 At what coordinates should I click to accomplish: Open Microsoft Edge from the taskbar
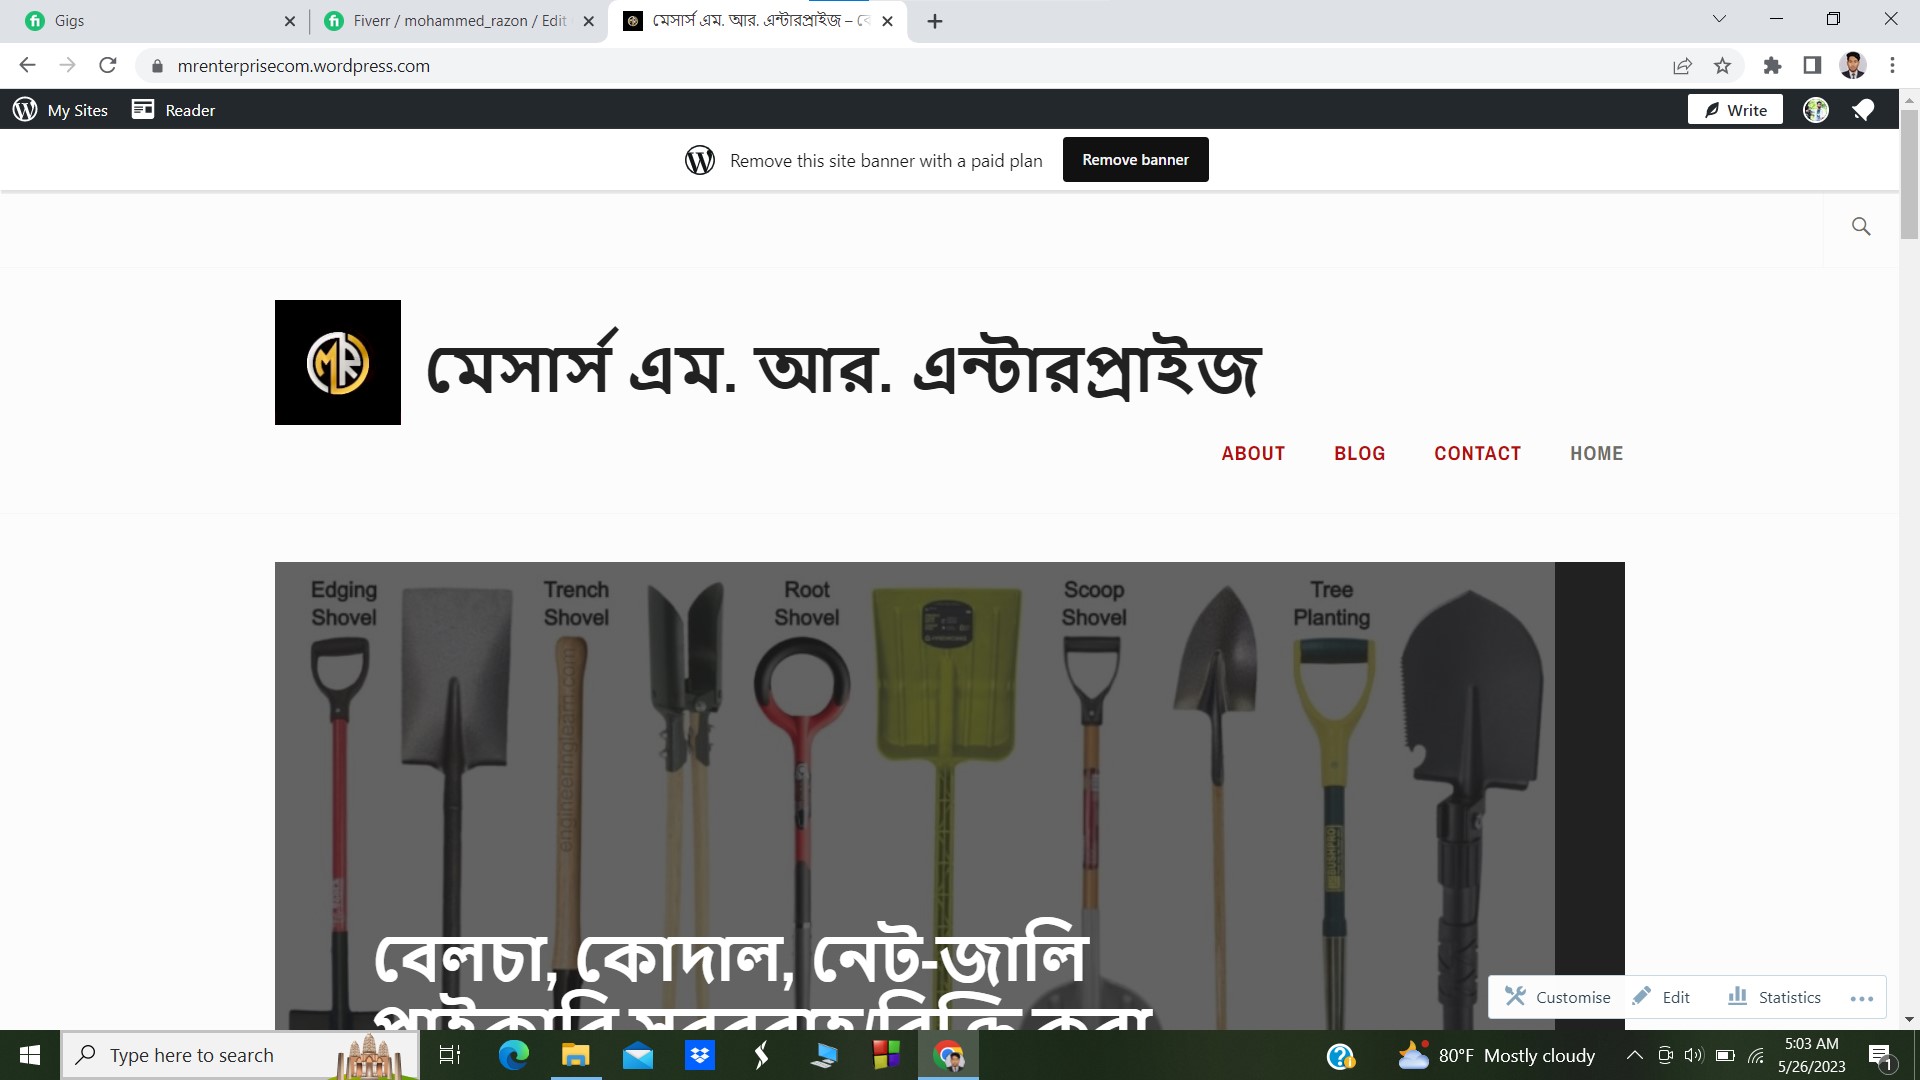514,1055
